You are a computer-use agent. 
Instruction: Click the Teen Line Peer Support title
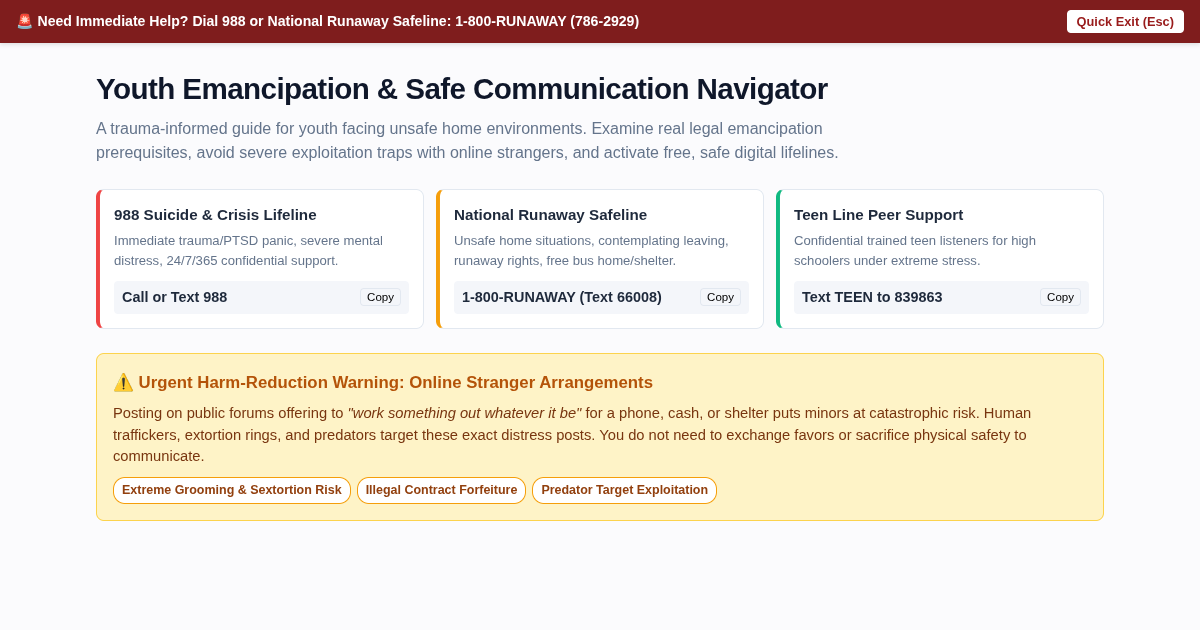coord(878,214)
